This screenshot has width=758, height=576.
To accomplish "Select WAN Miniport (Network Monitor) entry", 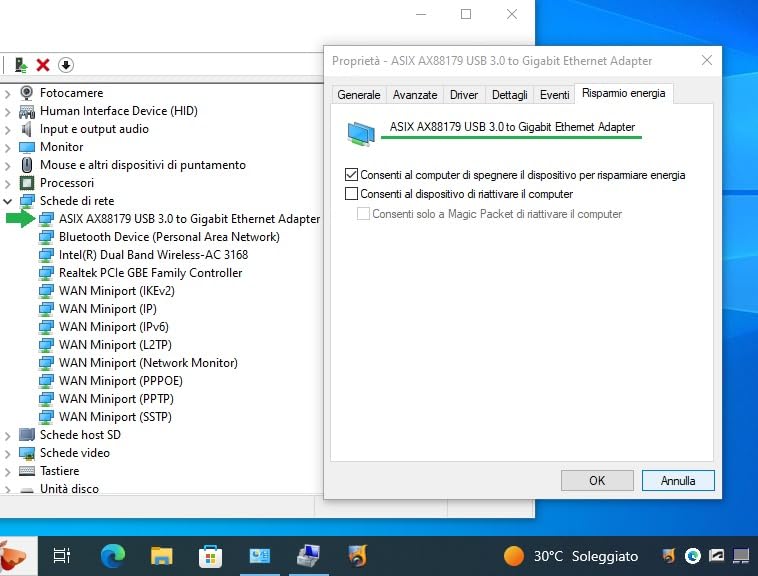I will pyautogui.click(x=148, y=363).
